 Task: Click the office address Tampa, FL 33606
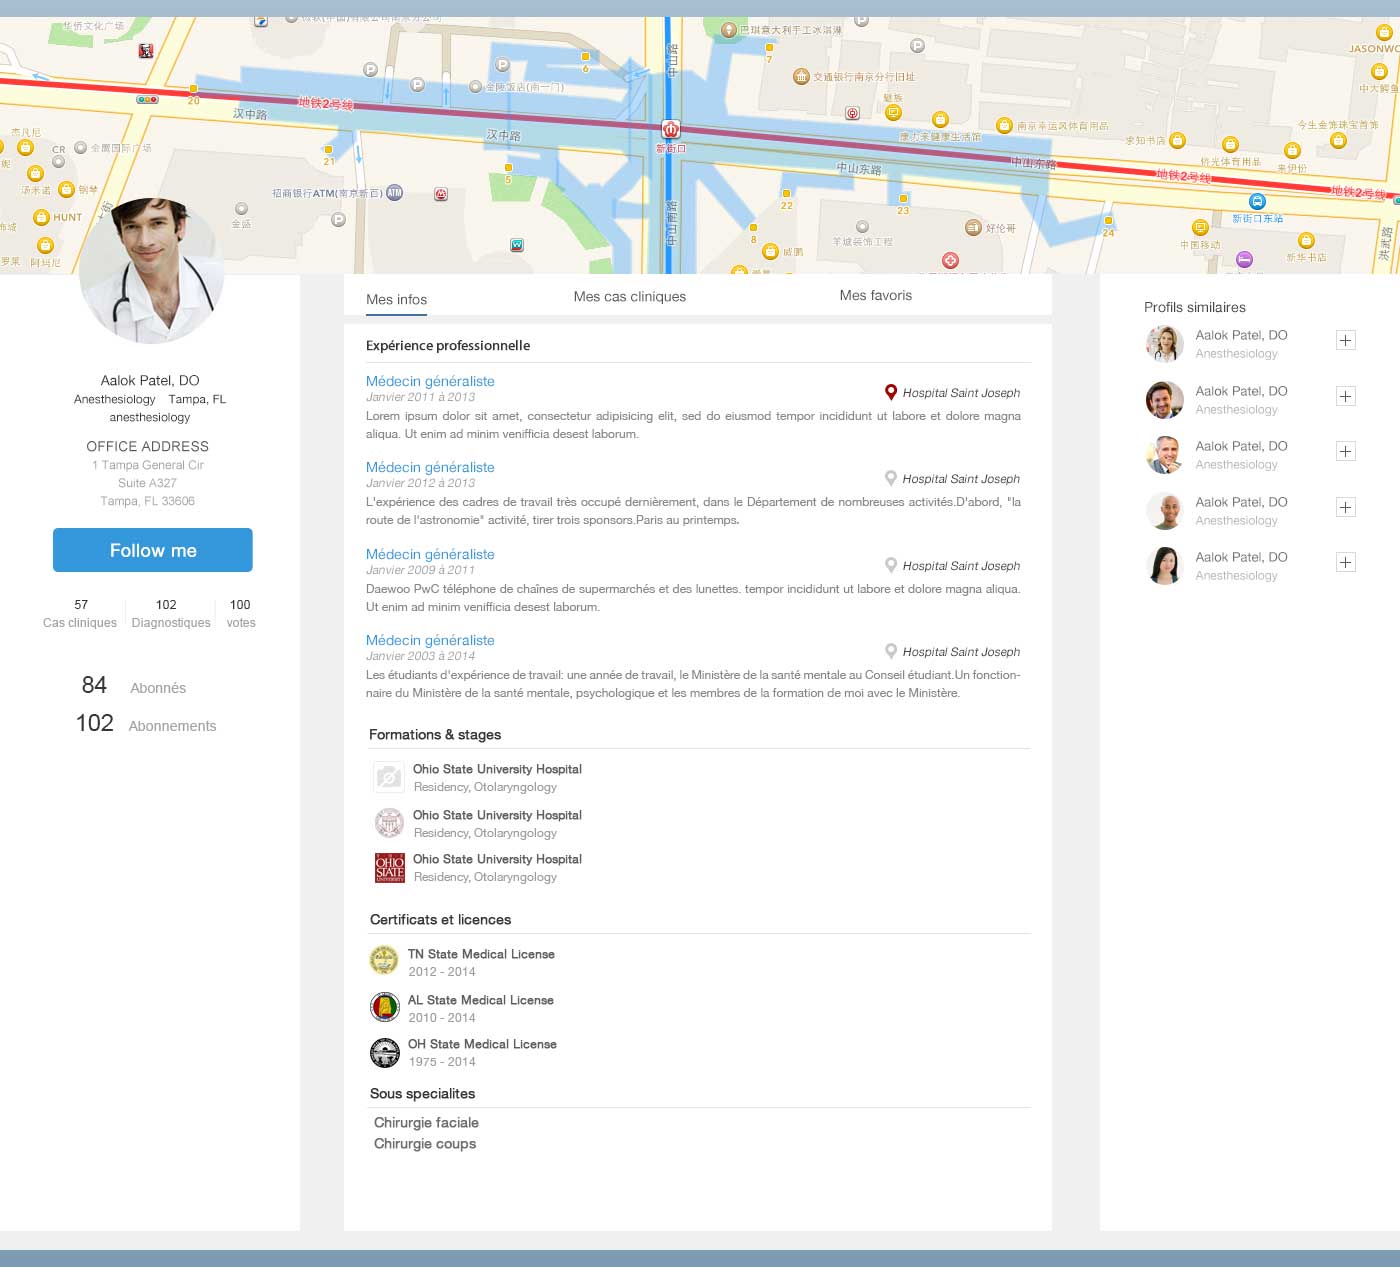[x=147, y=501]
